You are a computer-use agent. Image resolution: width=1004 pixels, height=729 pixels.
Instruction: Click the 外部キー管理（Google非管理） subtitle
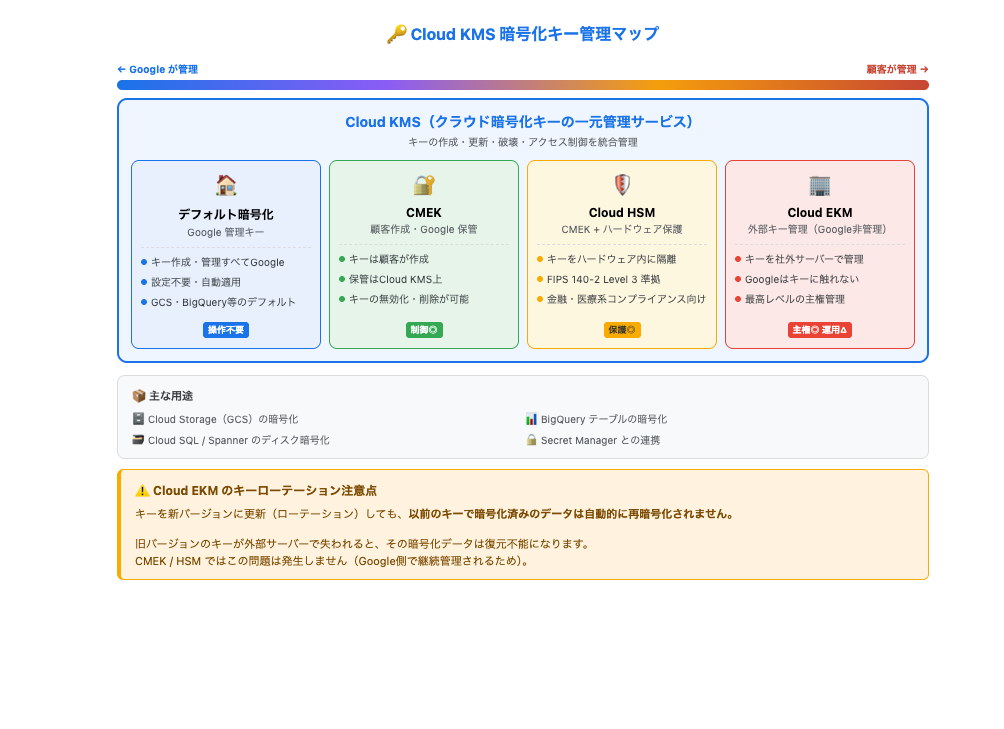pyautogui.click(x=820, y=229)
